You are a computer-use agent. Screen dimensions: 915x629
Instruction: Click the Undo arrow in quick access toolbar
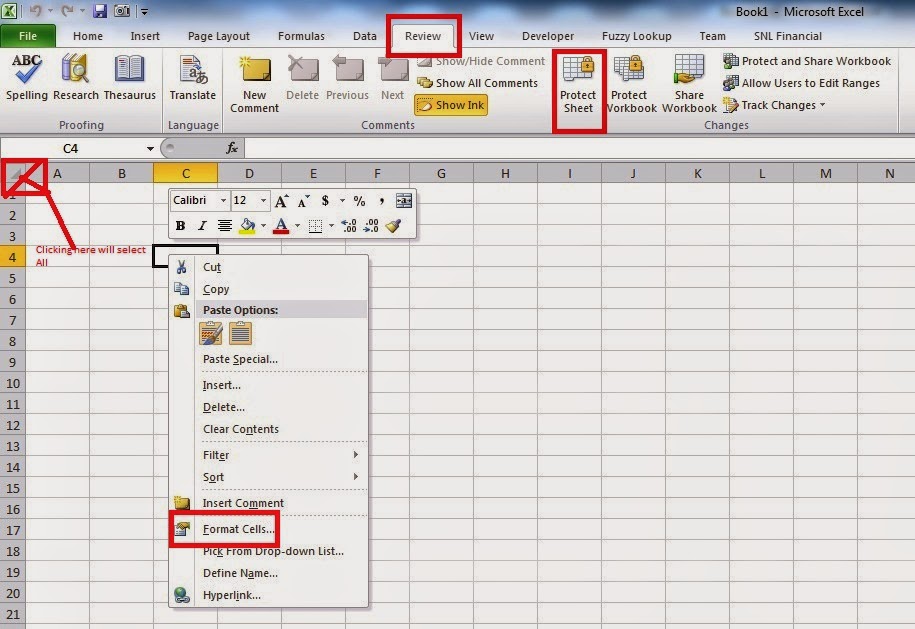tap(35, 11)
